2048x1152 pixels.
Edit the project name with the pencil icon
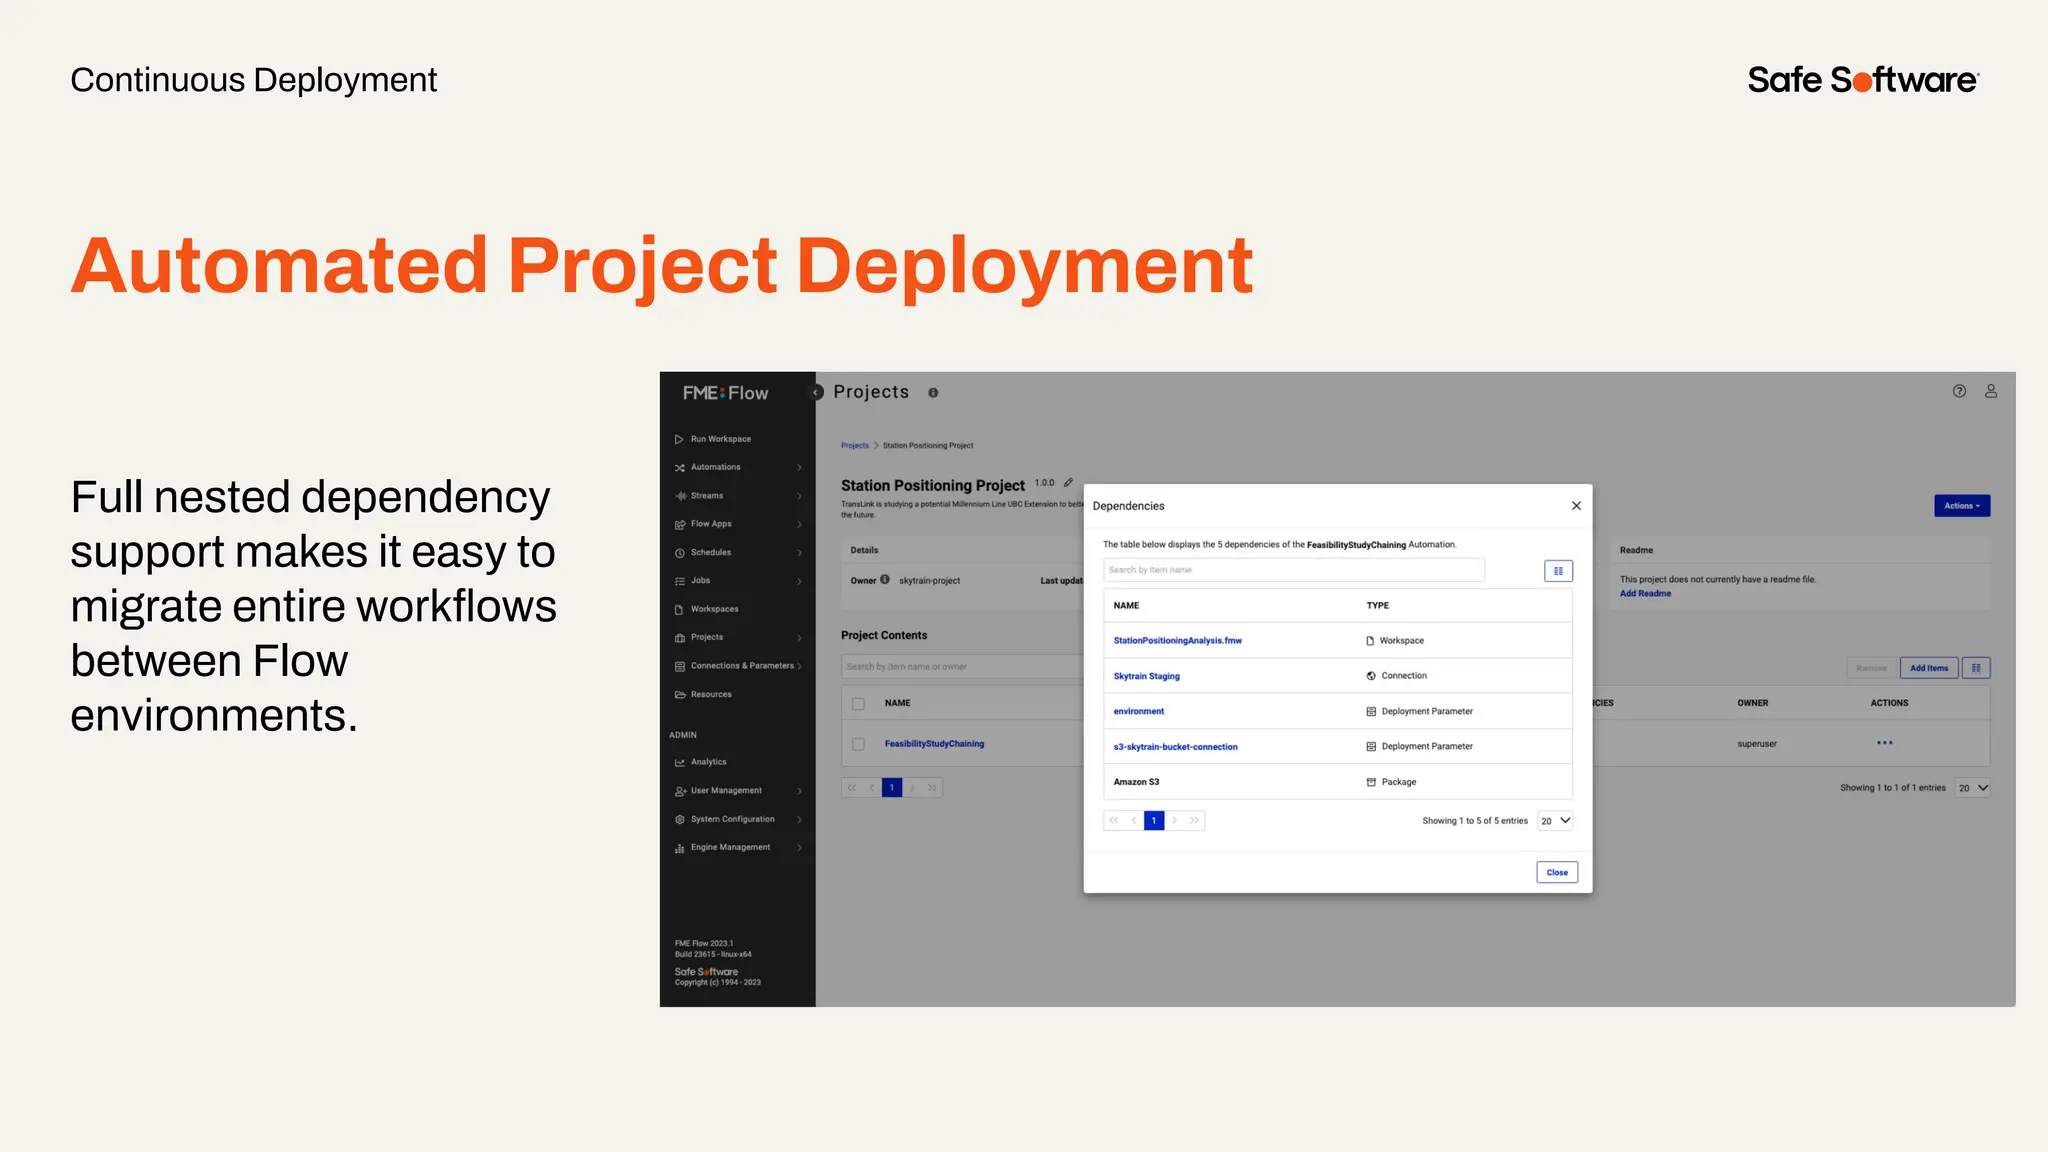[x=1068, y=482]
